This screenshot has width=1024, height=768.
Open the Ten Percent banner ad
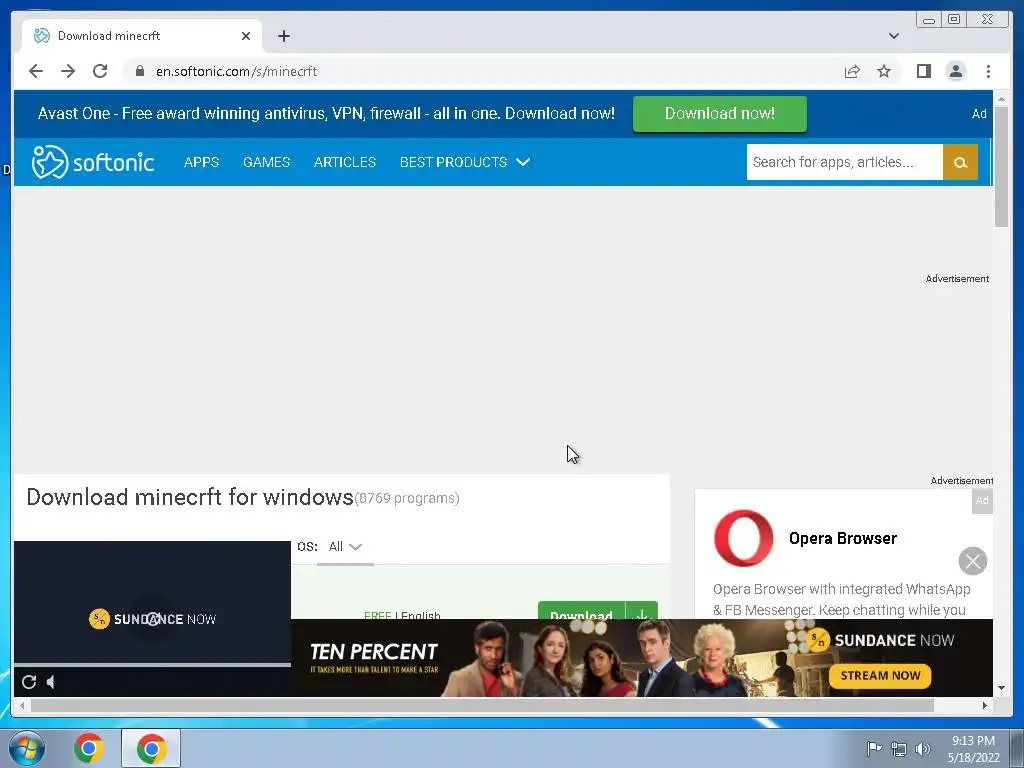[x=641, y=658]
